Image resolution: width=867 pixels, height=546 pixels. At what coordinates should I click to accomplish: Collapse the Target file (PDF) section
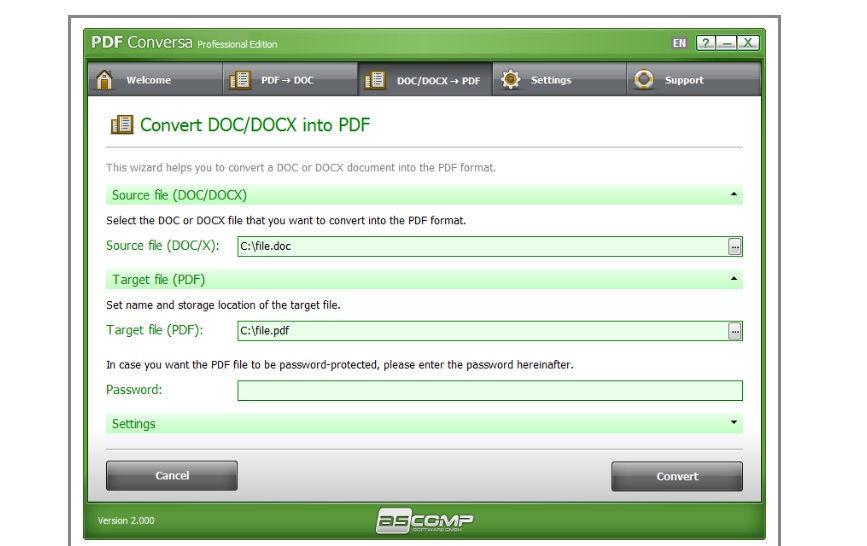click(x=734, y=279)
